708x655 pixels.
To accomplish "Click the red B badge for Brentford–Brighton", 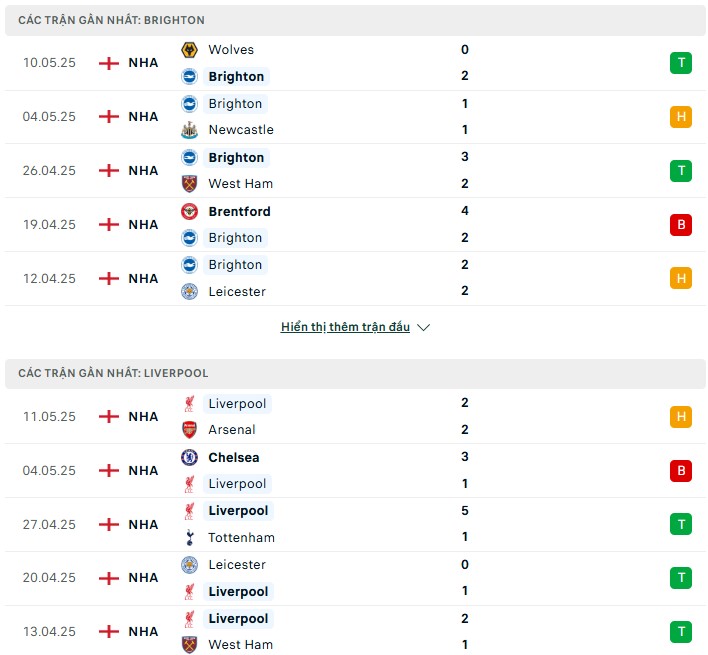I will pyautogui.click(x=681, y=225).
